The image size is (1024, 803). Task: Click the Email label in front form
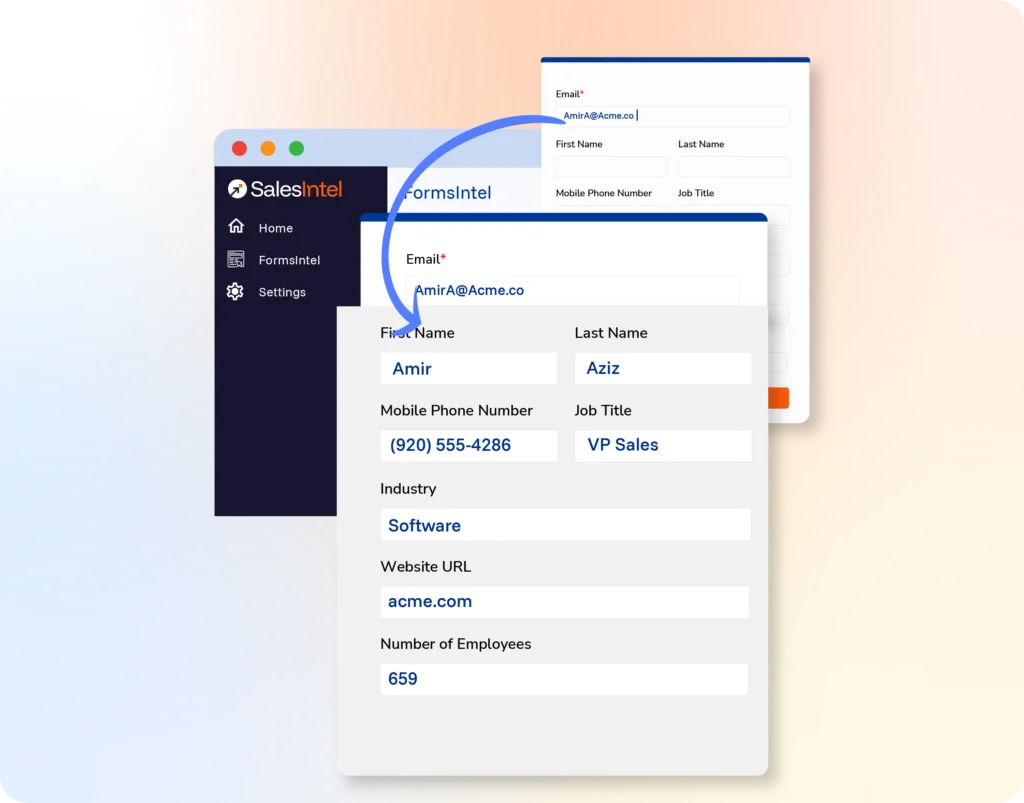click(x=426, y=259)
